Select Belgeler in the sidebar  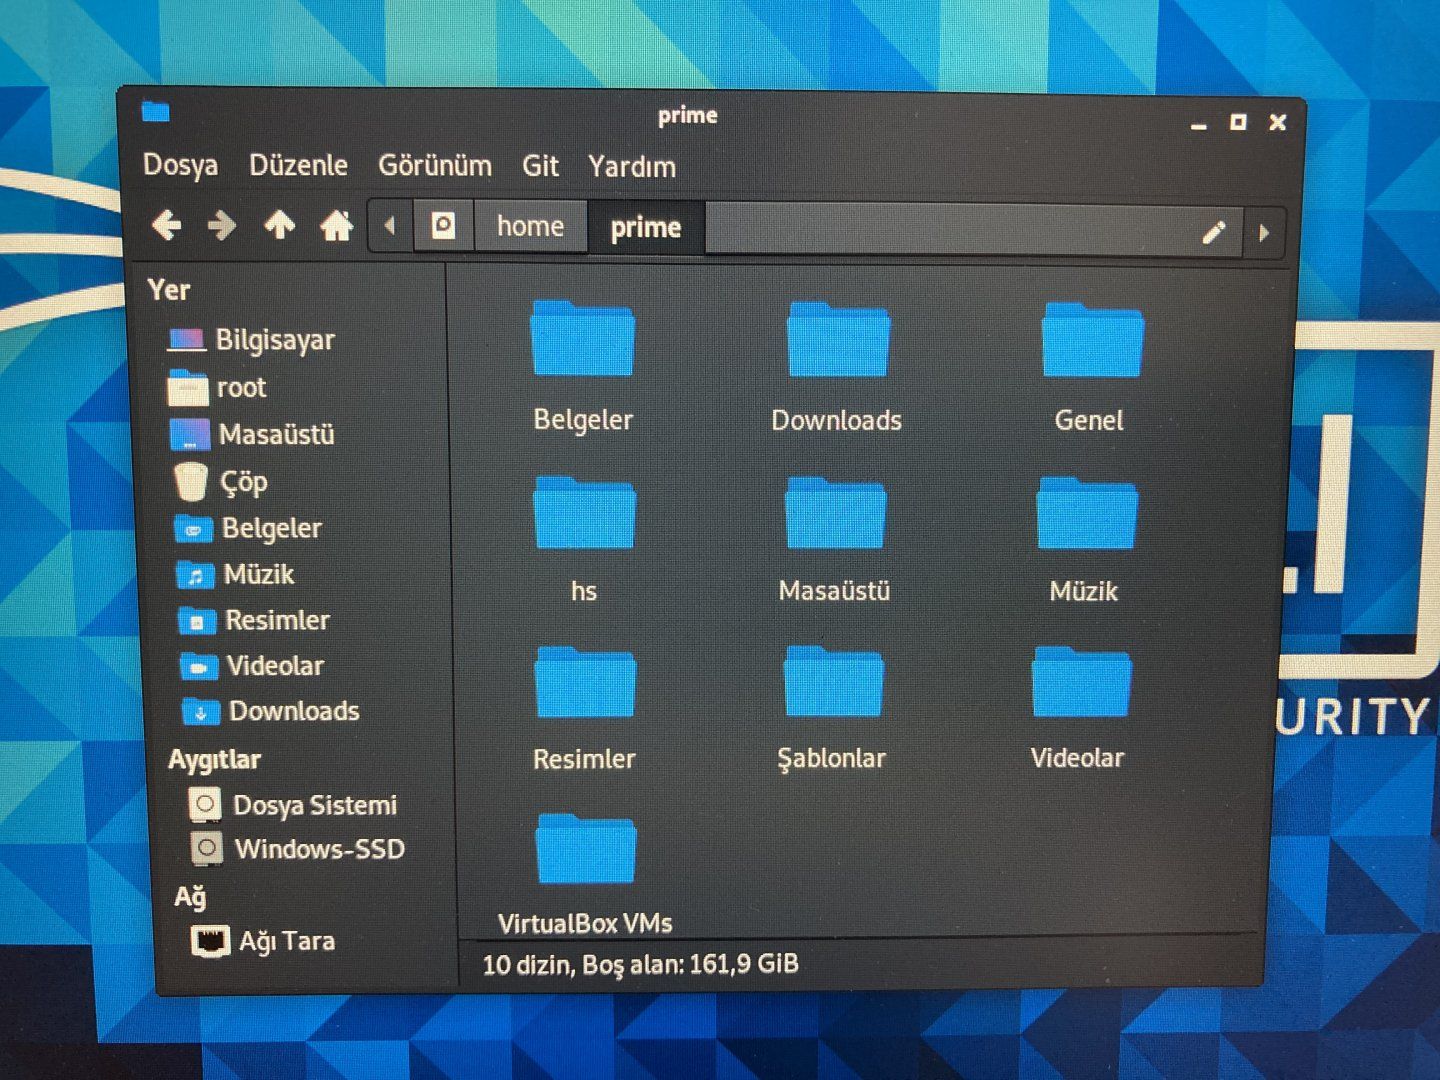pos(272,528)
